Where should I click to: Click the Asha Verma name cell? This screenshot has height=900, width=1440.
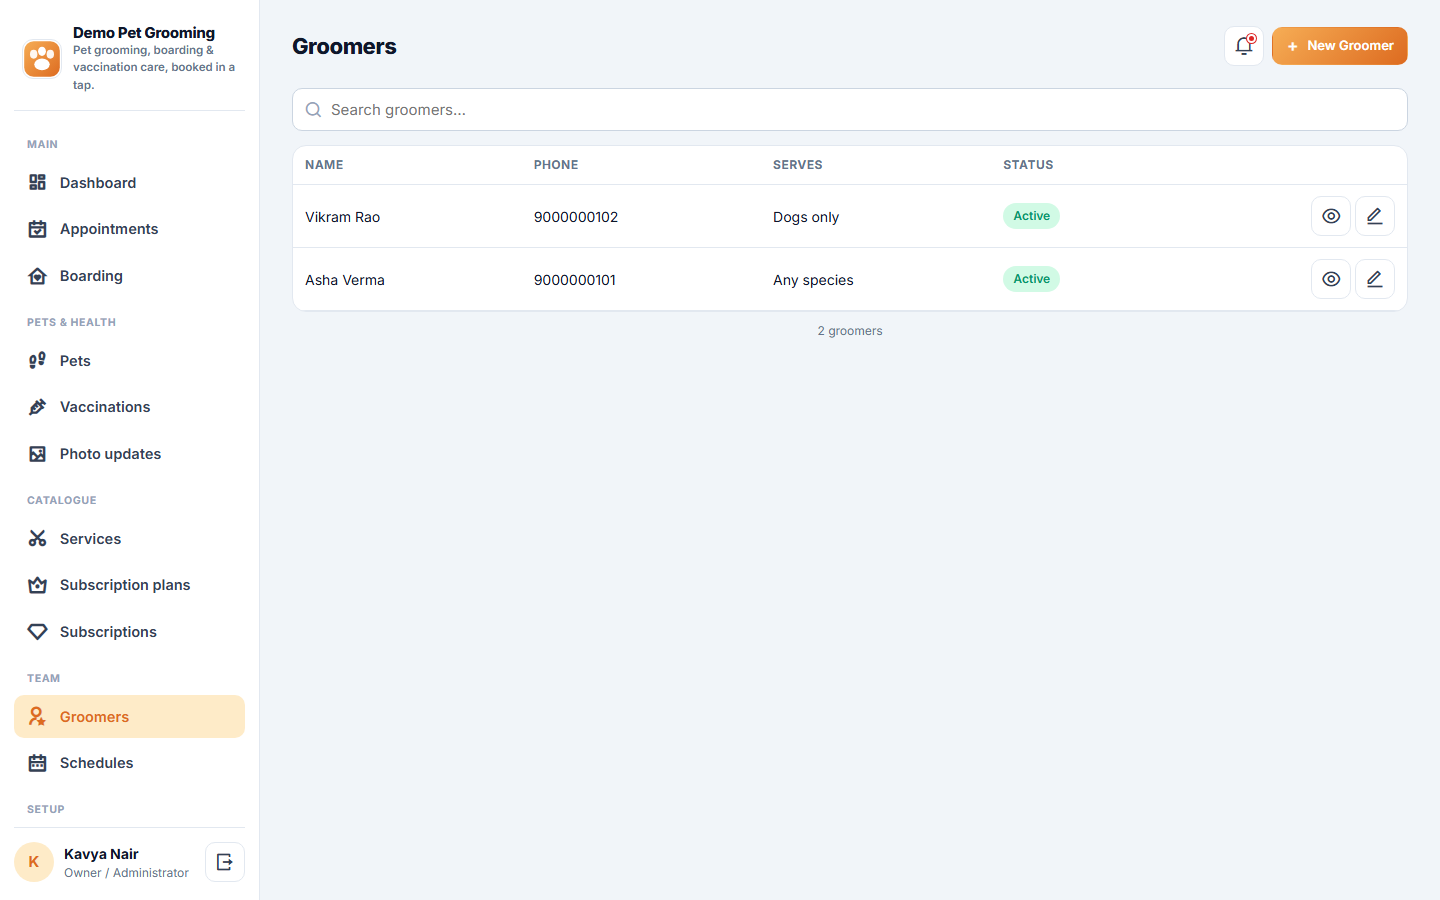point(345,280)
